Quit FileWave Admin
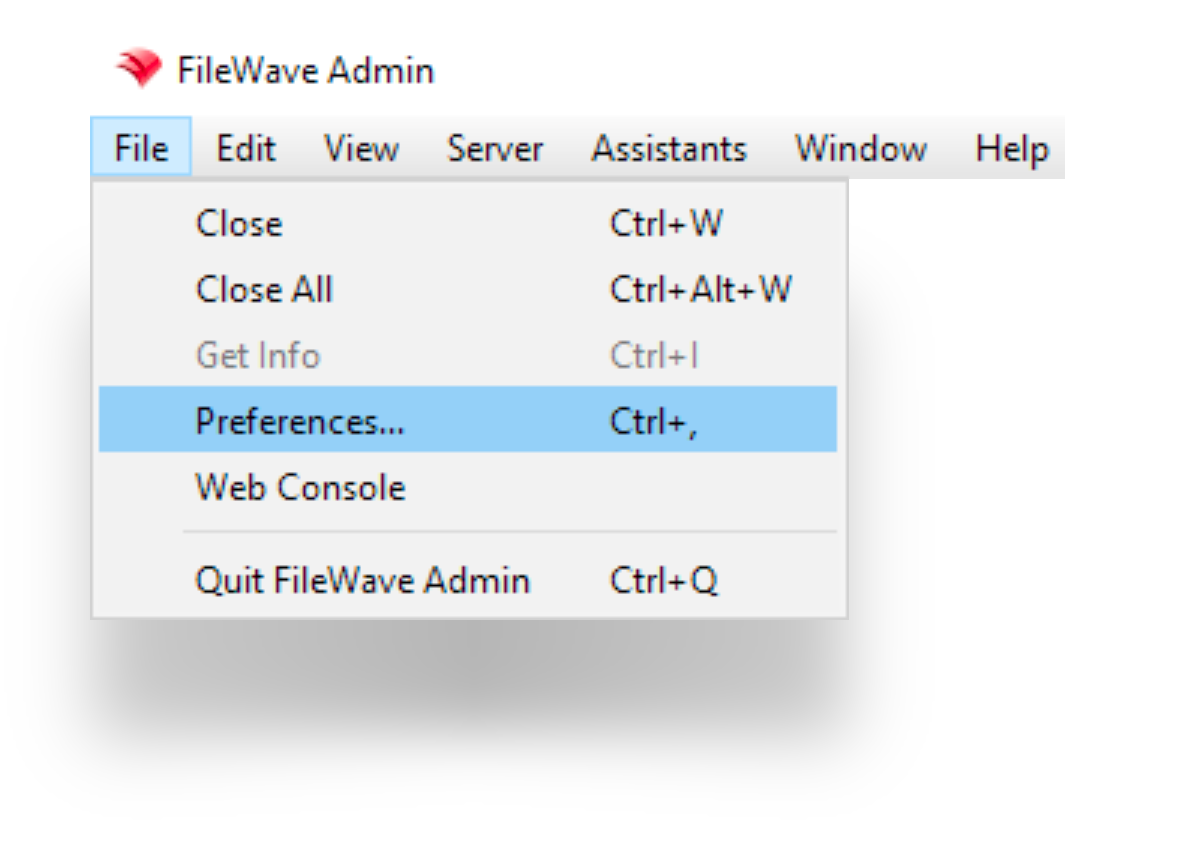 (317, 580)
